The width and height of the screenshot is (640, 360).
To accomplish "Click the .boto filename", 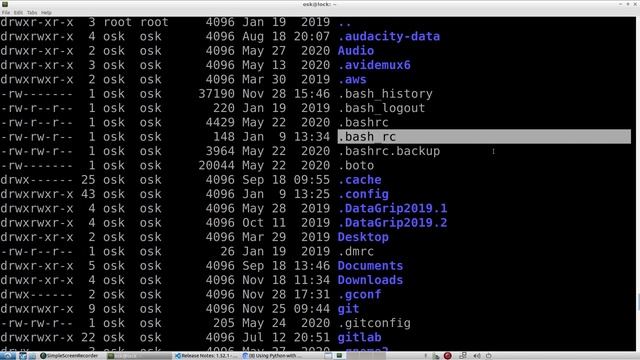I will [x=356, y=165].
